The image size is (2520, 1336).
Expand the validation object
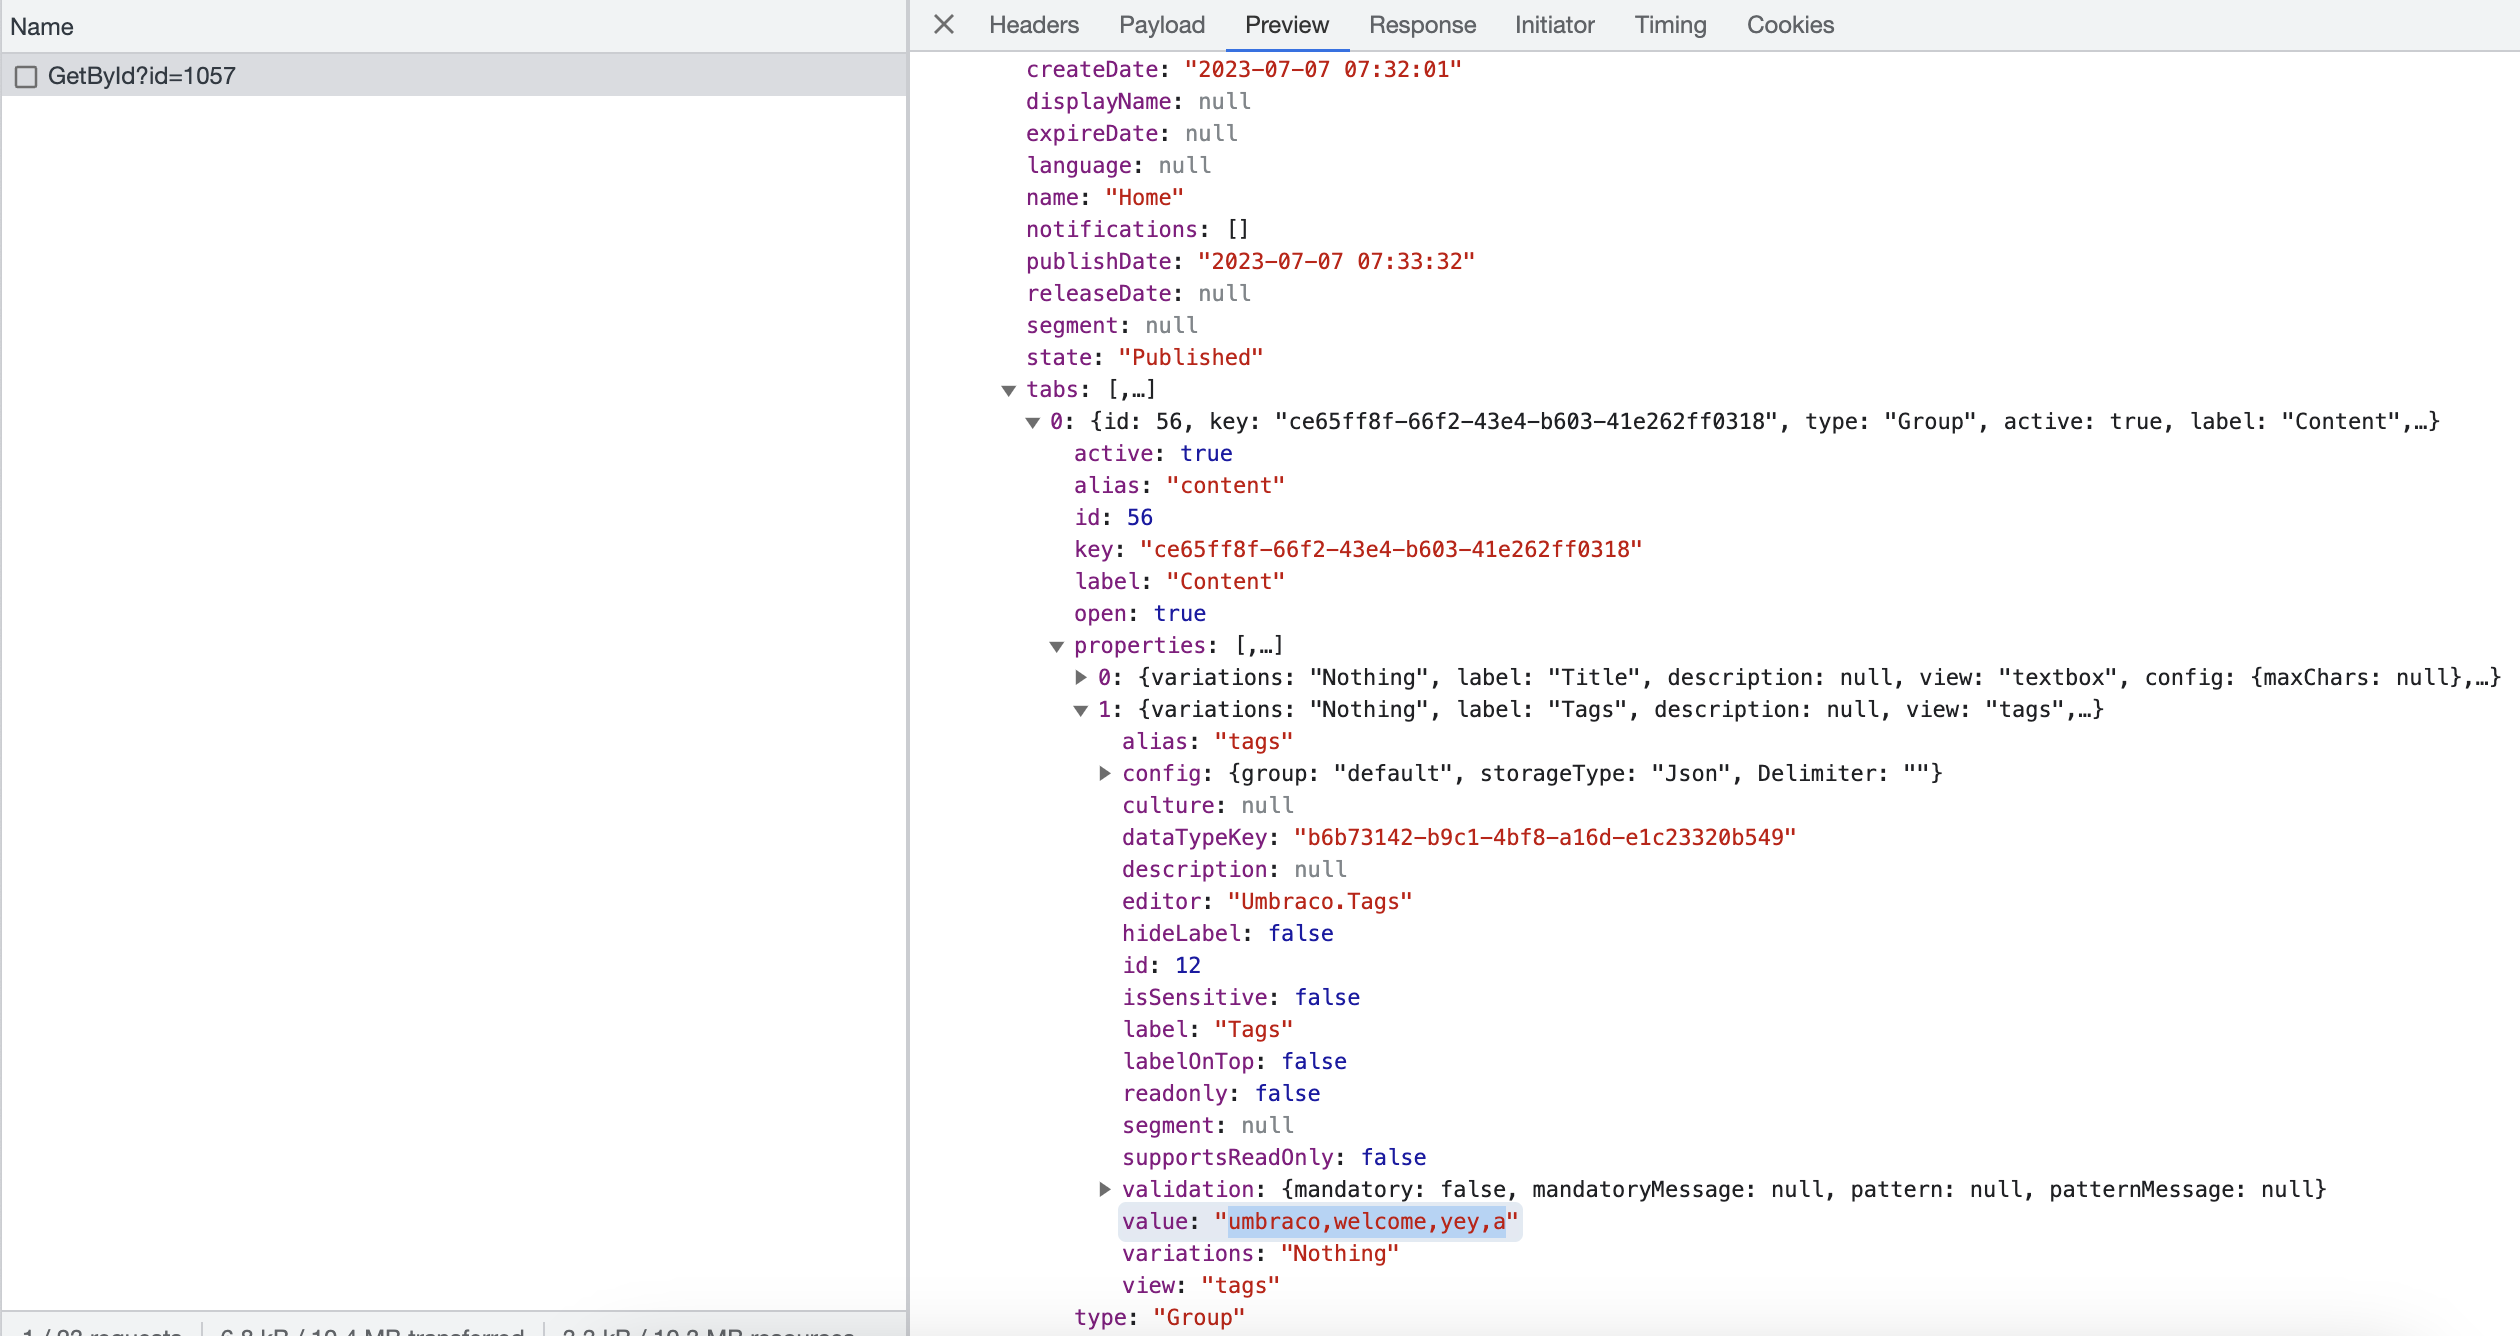[x=1105, y=1189]
